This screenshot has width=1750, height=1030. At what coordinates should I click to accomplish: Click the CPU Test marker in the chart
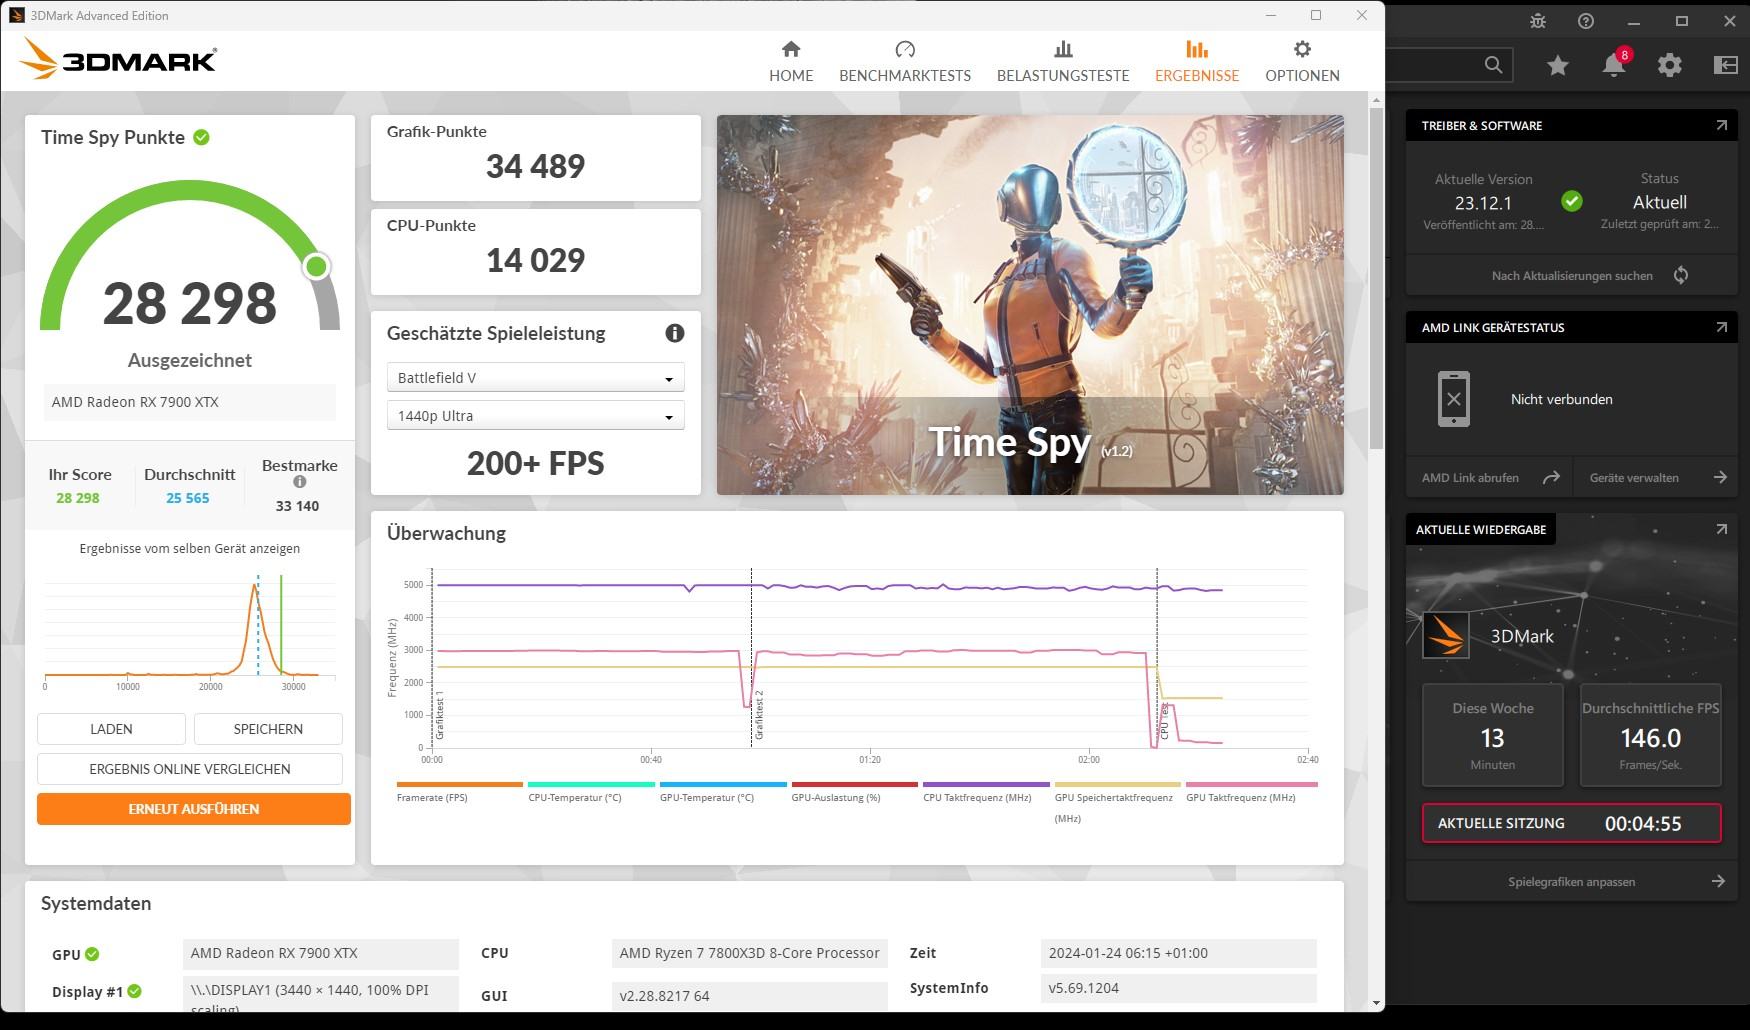pyautogui.click(x=1164, y=720)
